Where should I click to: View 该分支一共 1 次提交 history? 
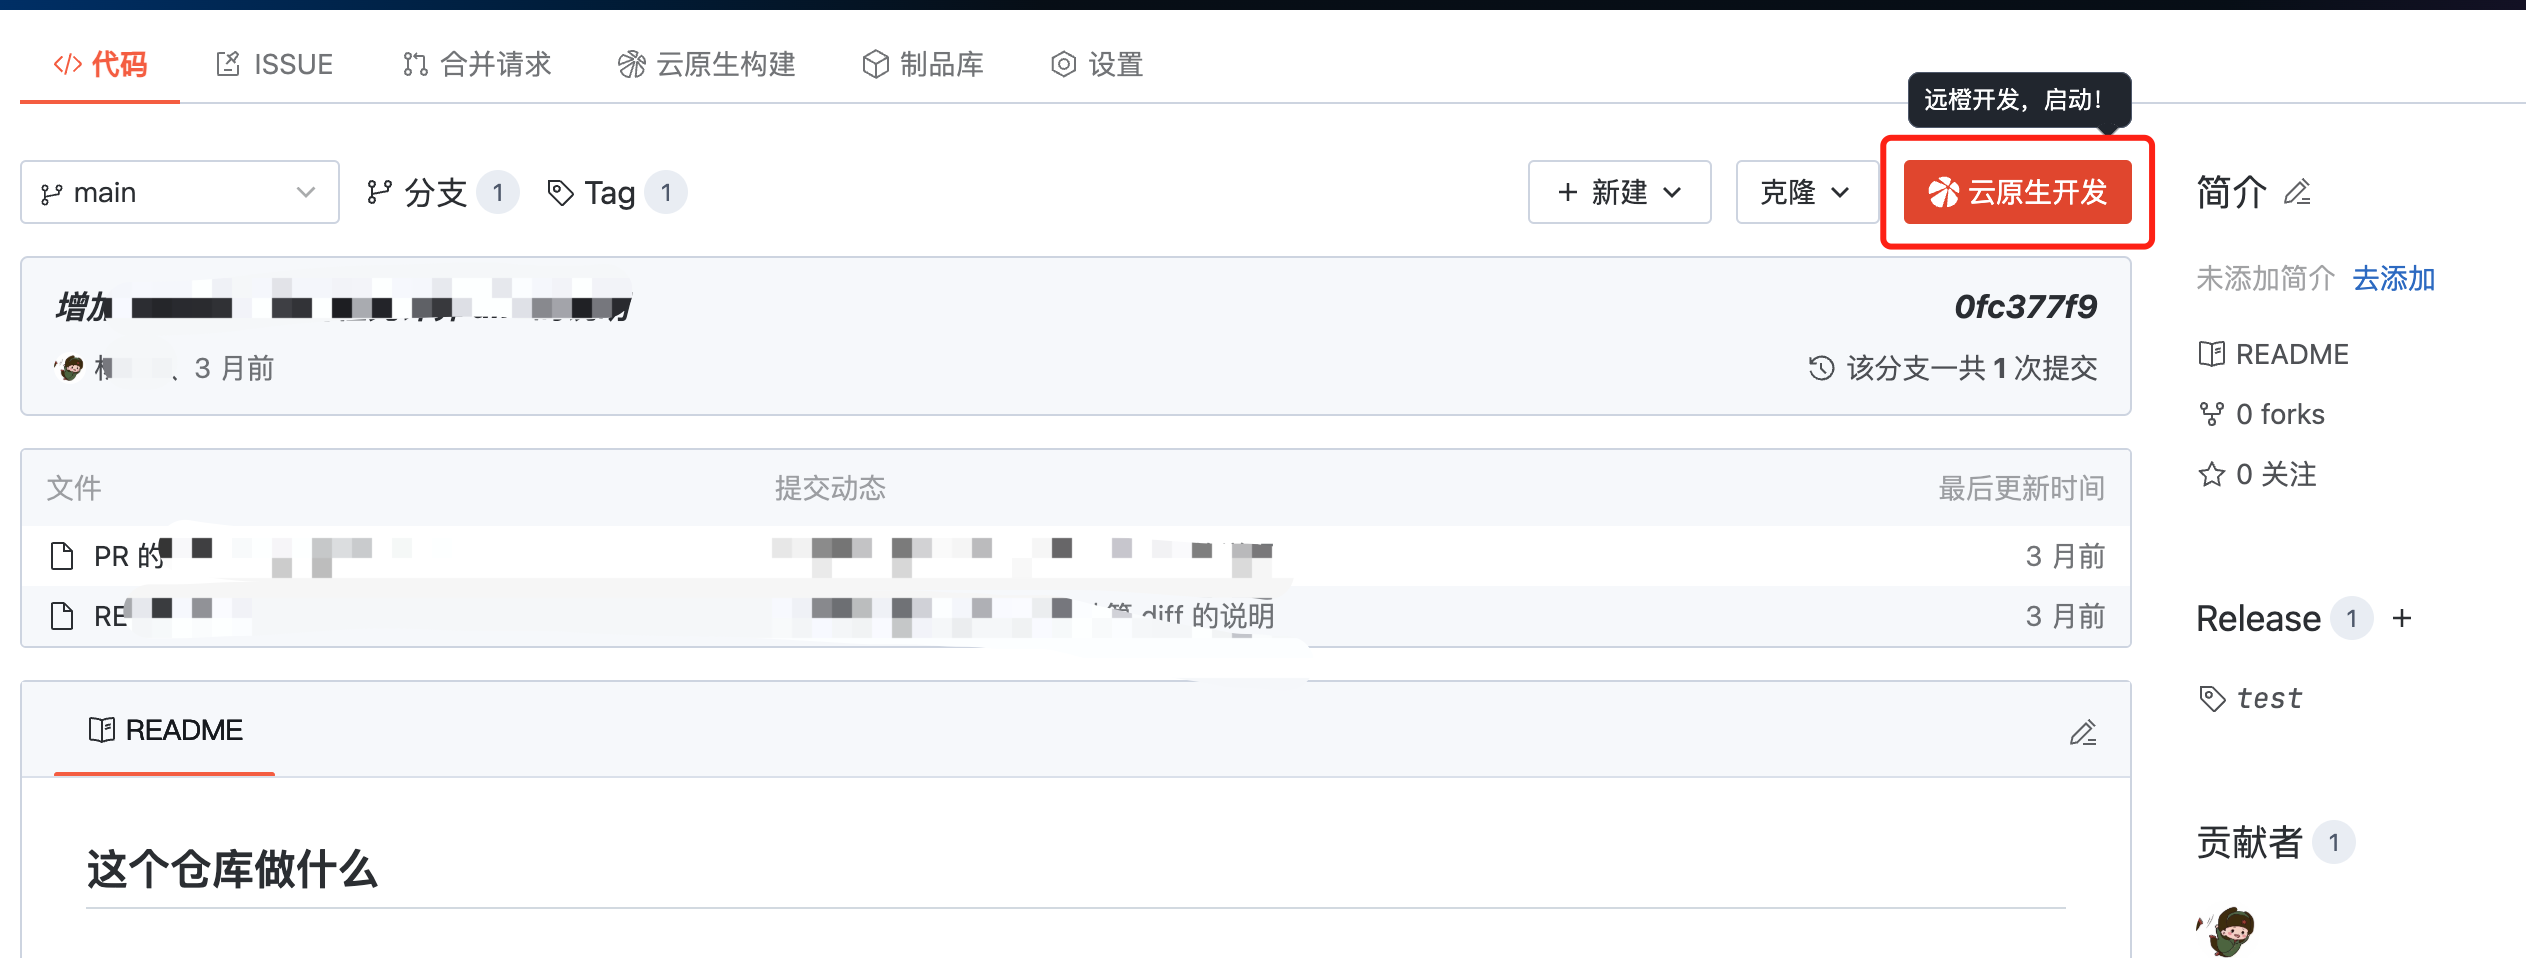coord(1952,368)
